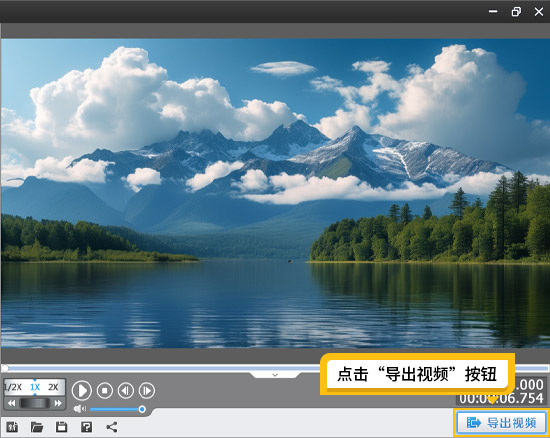This screenshot has height=438, width=550.
Task: Click the volume slider handle
Action: click(x=142, y=409)
